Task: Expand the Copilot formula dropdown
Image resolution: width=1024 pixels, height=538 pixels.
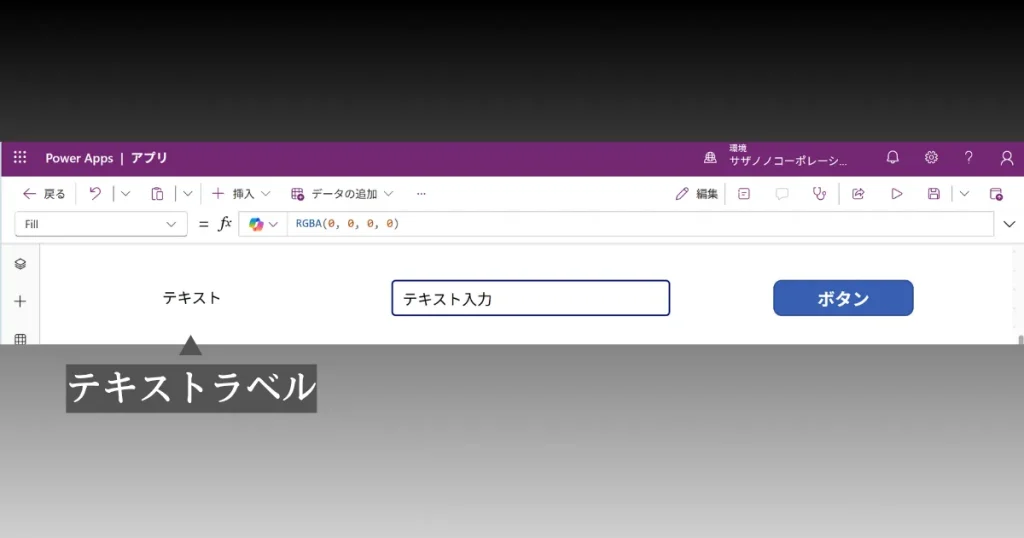Action: click(264, 224)
